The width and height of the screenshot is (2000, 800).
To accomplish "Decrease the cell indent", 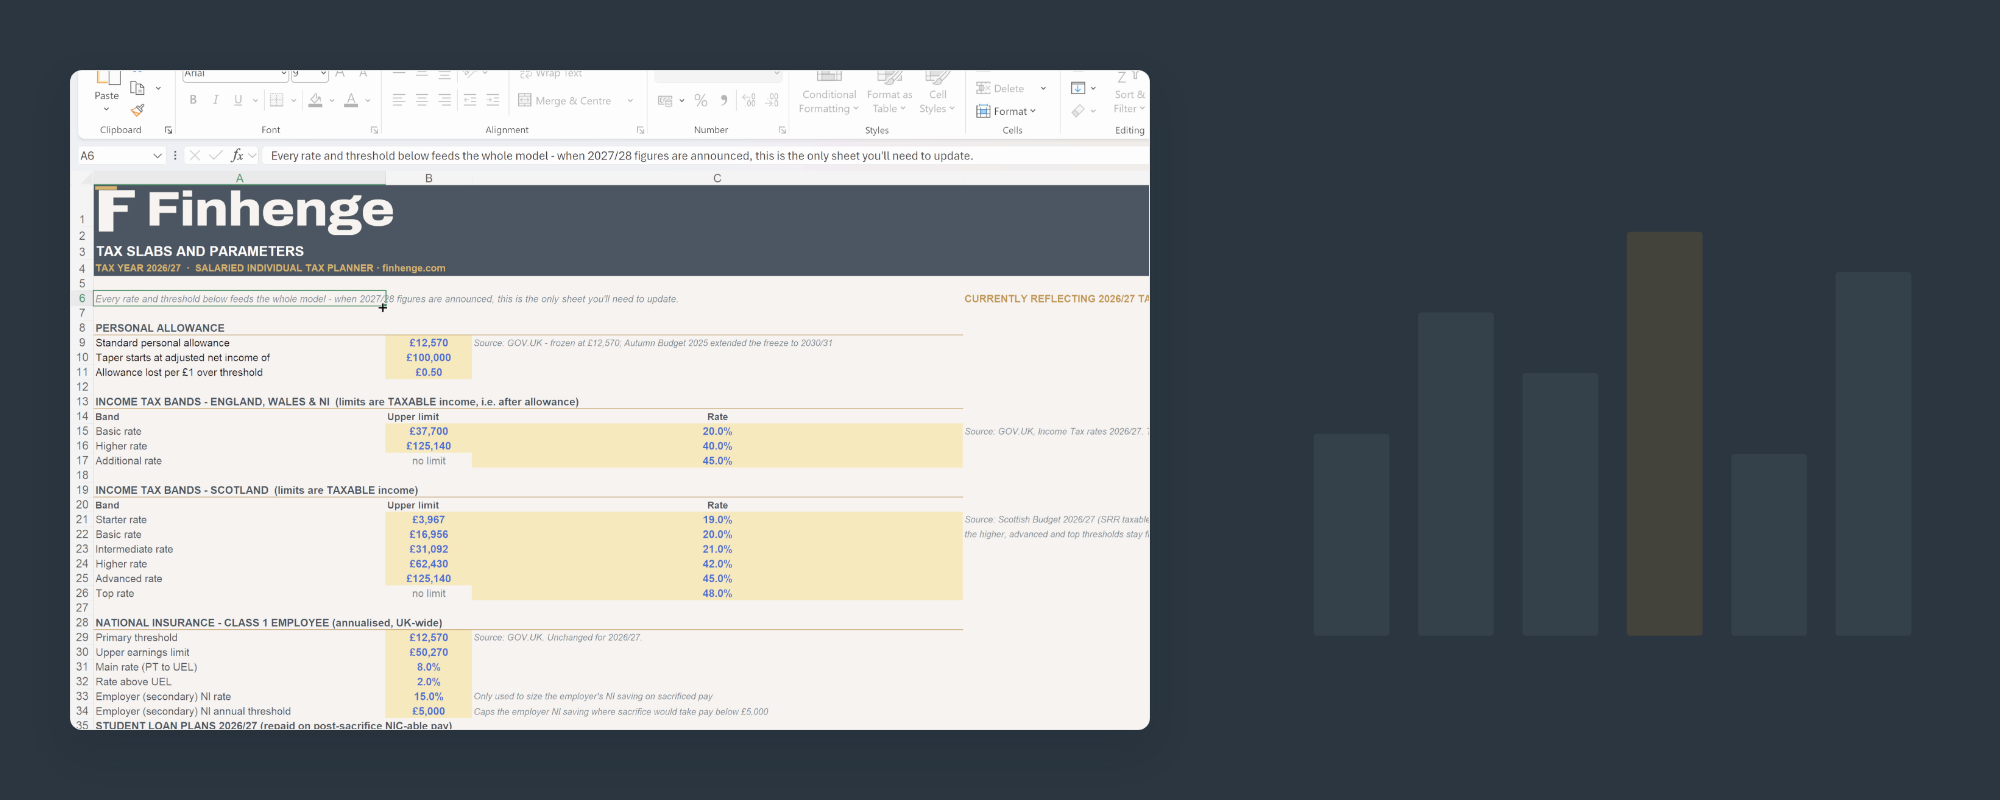I will pos(470,100).
